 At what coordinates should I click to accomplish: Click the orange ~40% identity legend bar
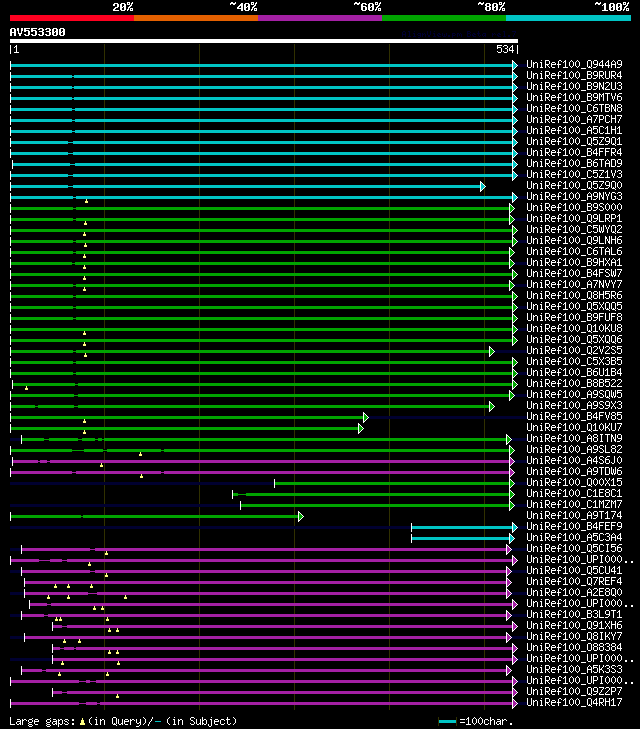click(196, 18)
